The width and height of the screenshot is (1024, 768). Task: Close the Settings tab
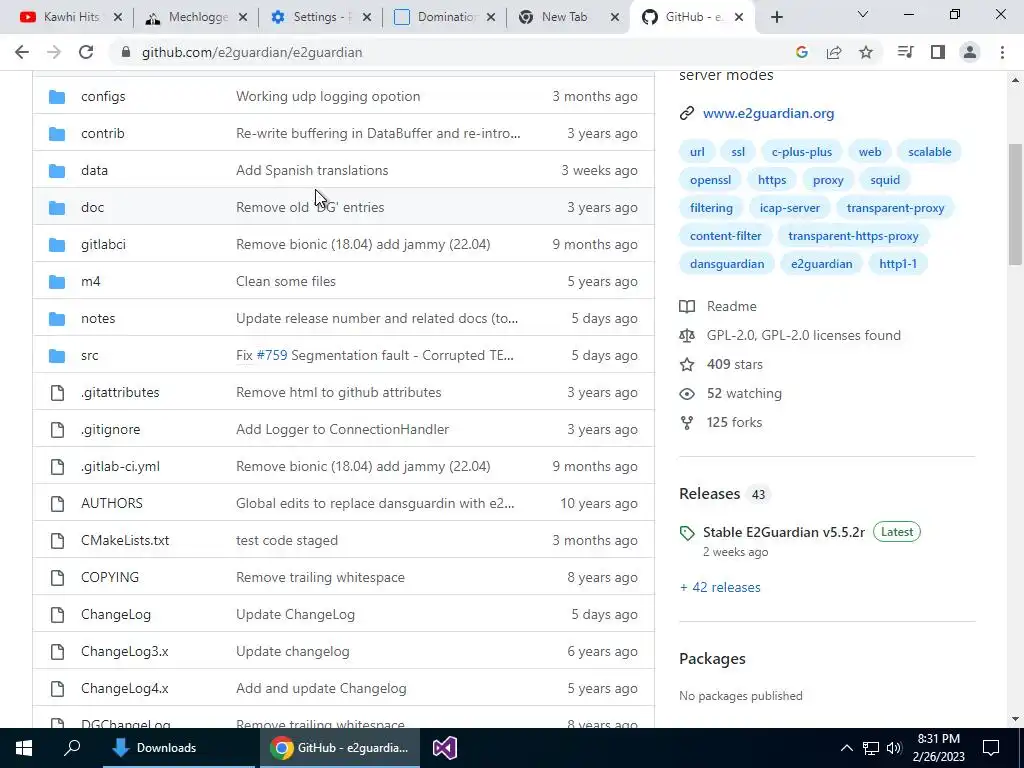(x=366, y=18)
